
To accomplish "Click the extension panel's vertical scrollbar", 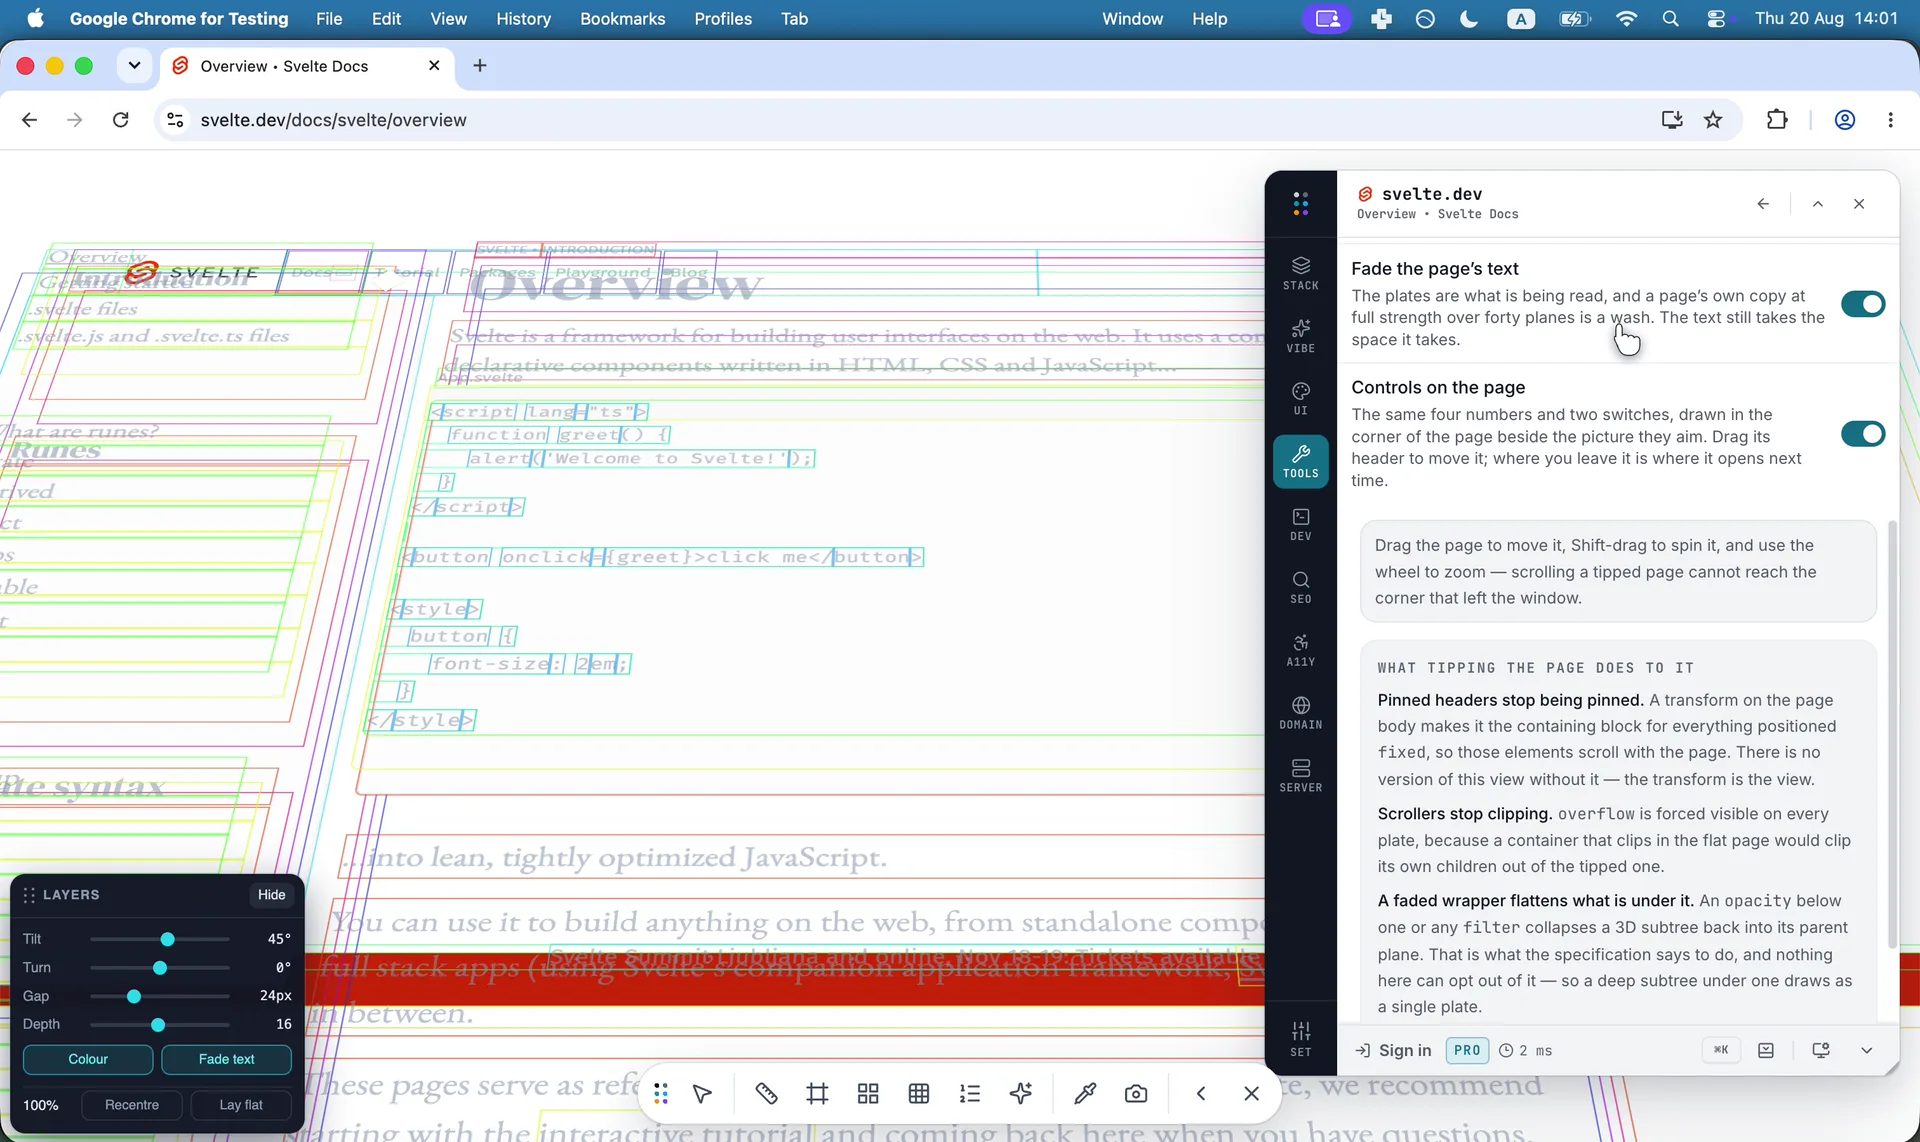I will [1892, 734].
